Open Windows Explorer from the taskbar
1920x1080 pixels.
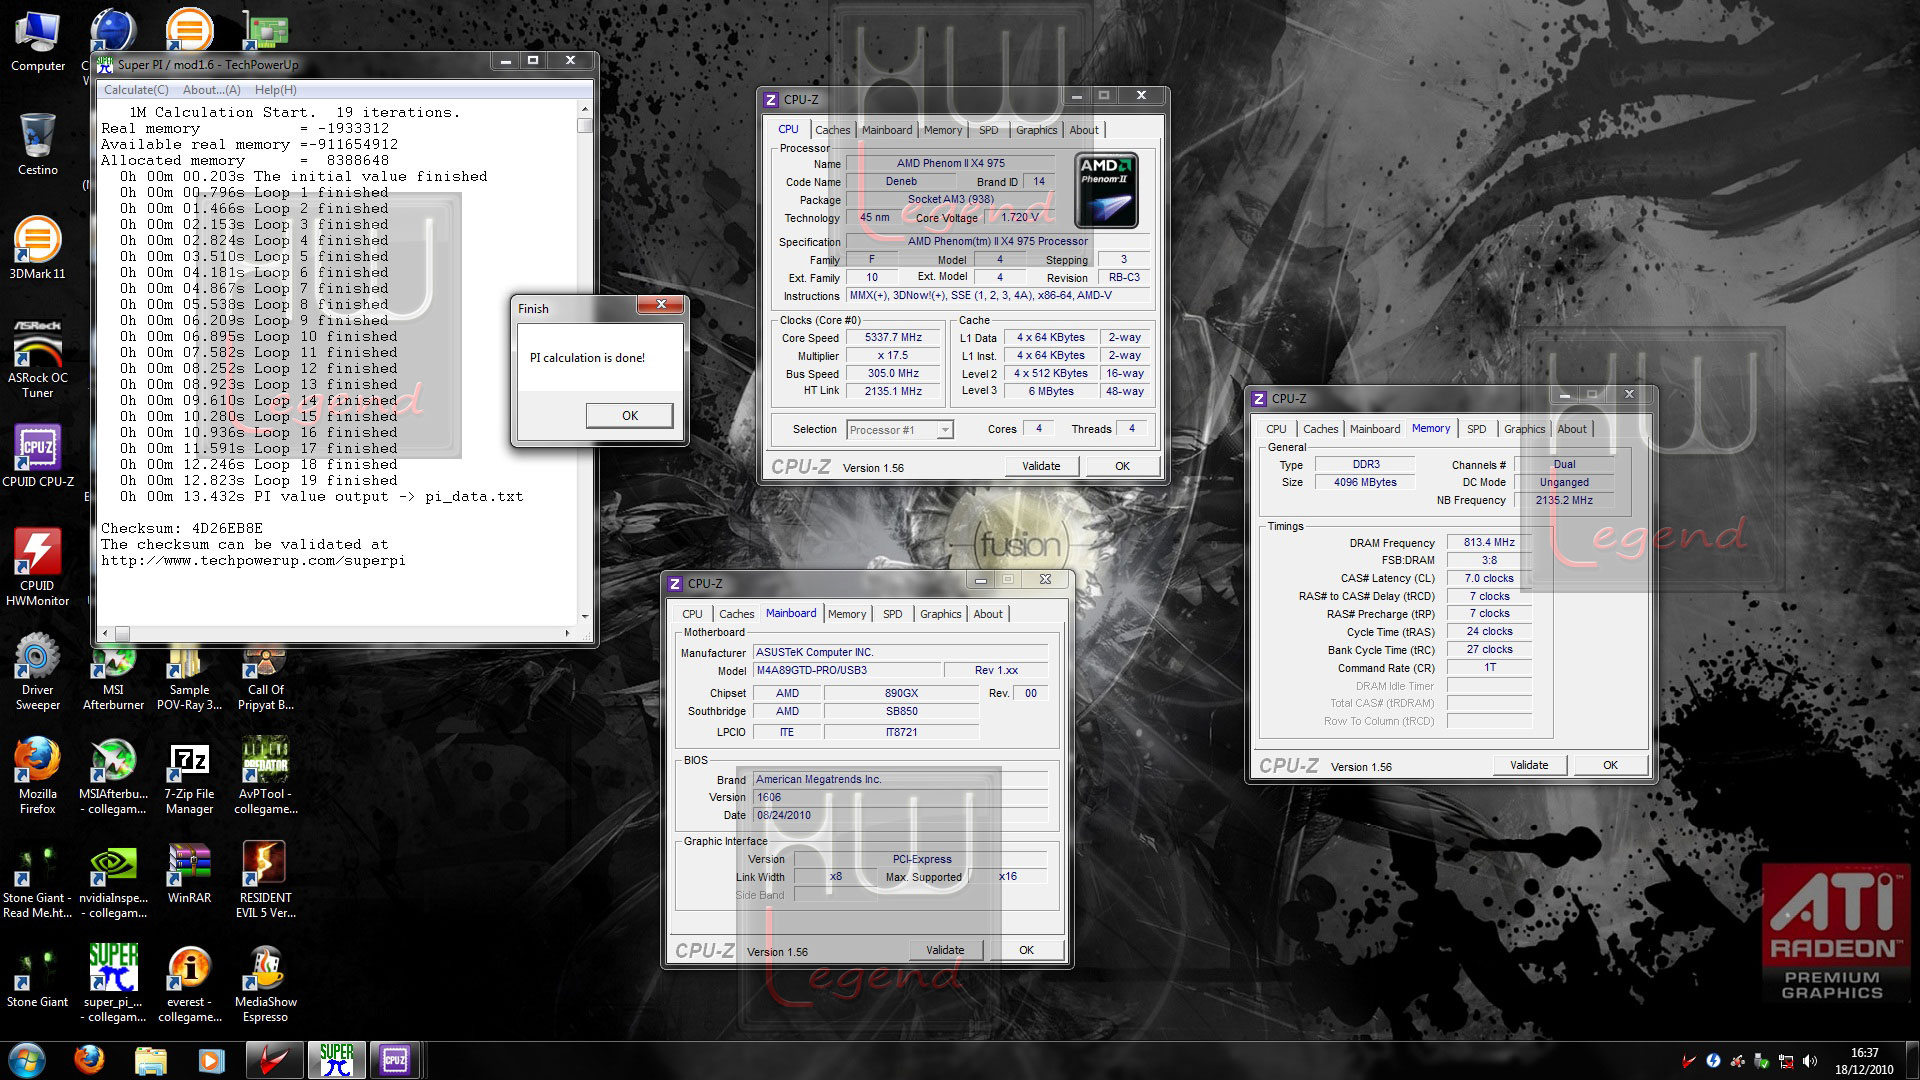point(150,1060)
